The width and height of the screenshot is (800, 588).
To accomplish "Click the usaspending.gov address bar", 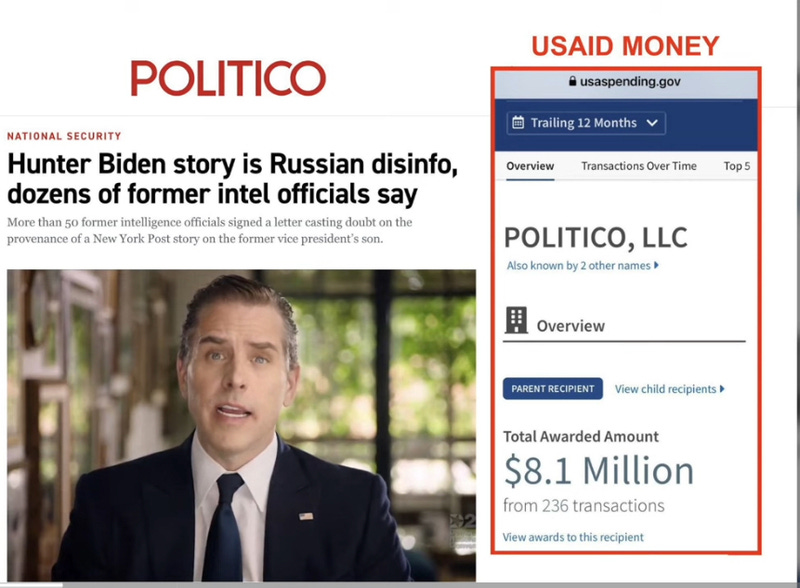I will pyautogui.click(x=626, y=83).
